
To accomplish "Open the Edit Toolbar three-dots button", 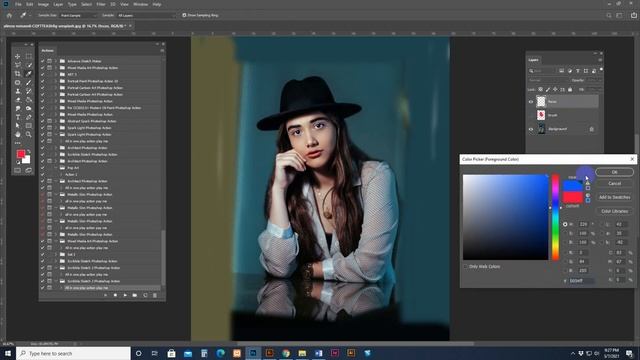I will pyautogui.click(x=18, y=143).
